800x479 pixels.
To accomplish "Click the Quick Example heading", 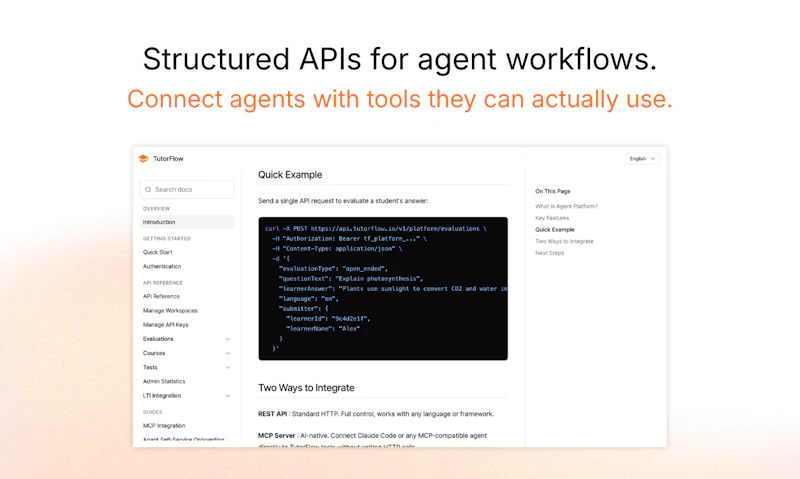I will tap(290, 175).
